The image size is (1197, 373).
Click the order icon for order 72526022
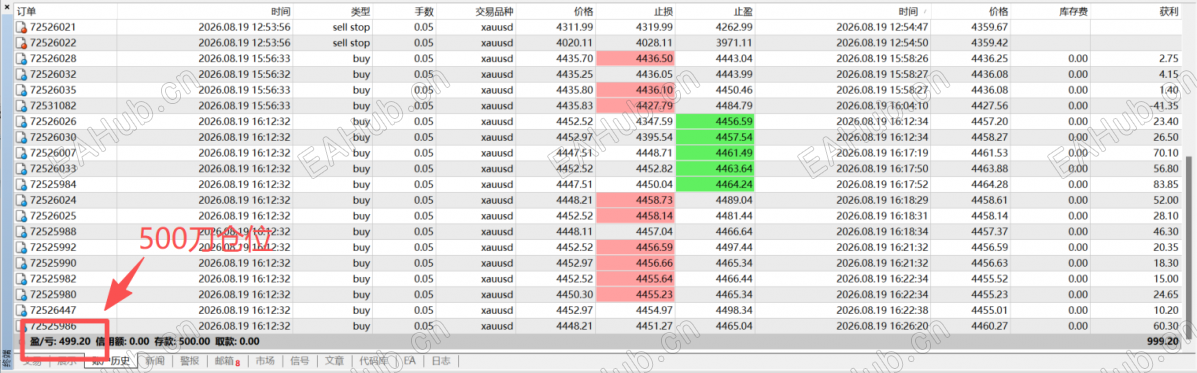coord(21,43)
